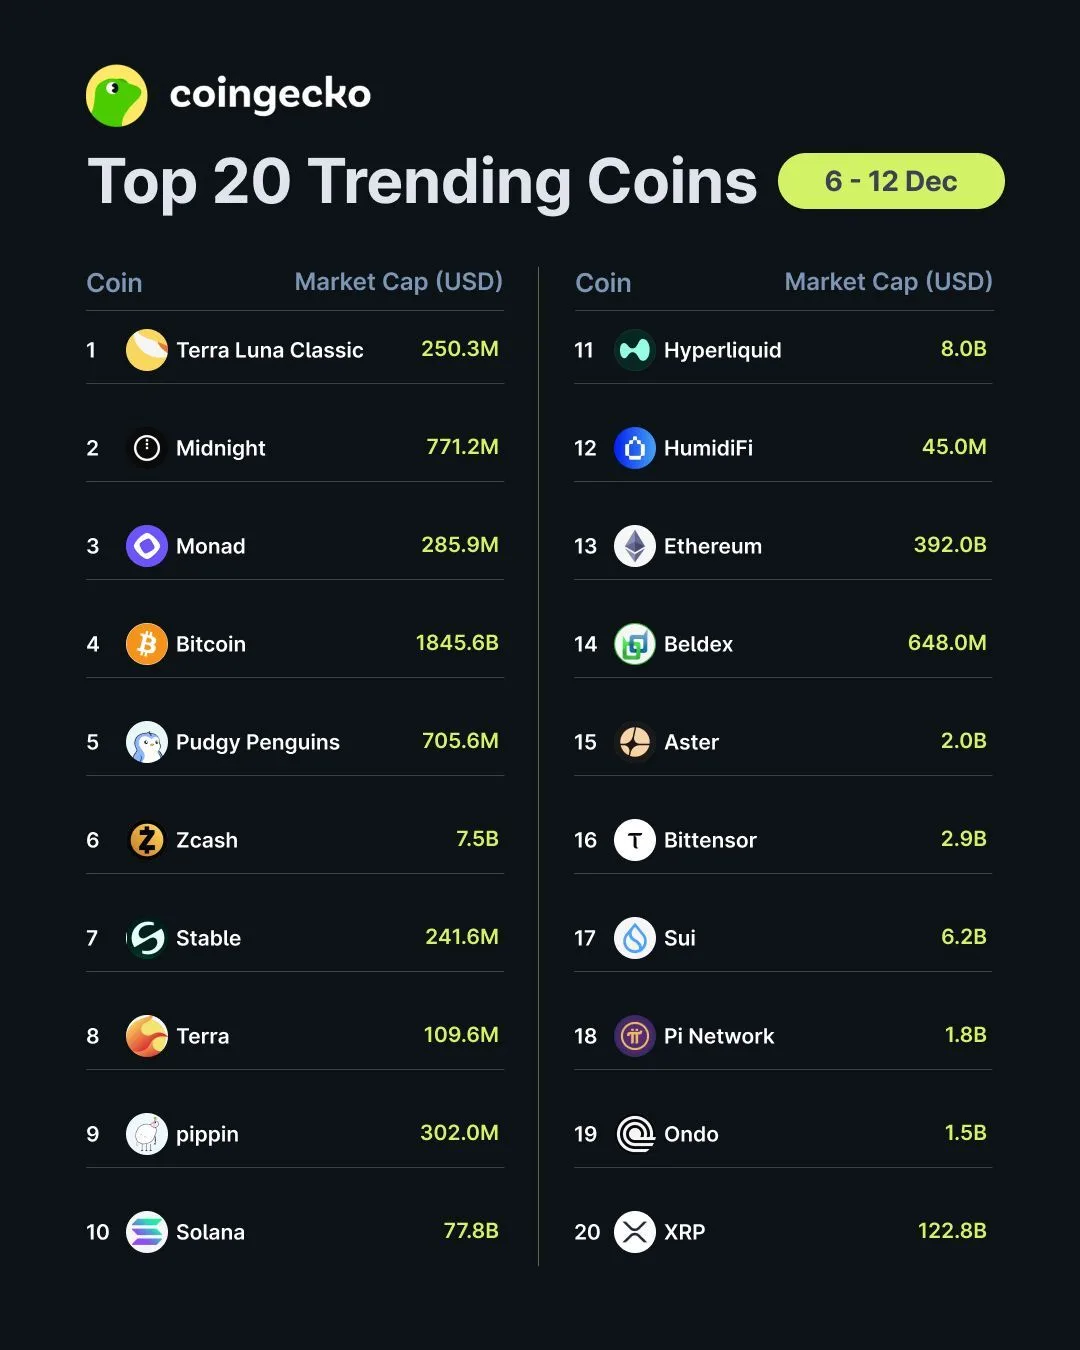This screenshot has height=1350, width=1080.
Task: Click the Bitcoin coin icon
Action: point(147,644)
